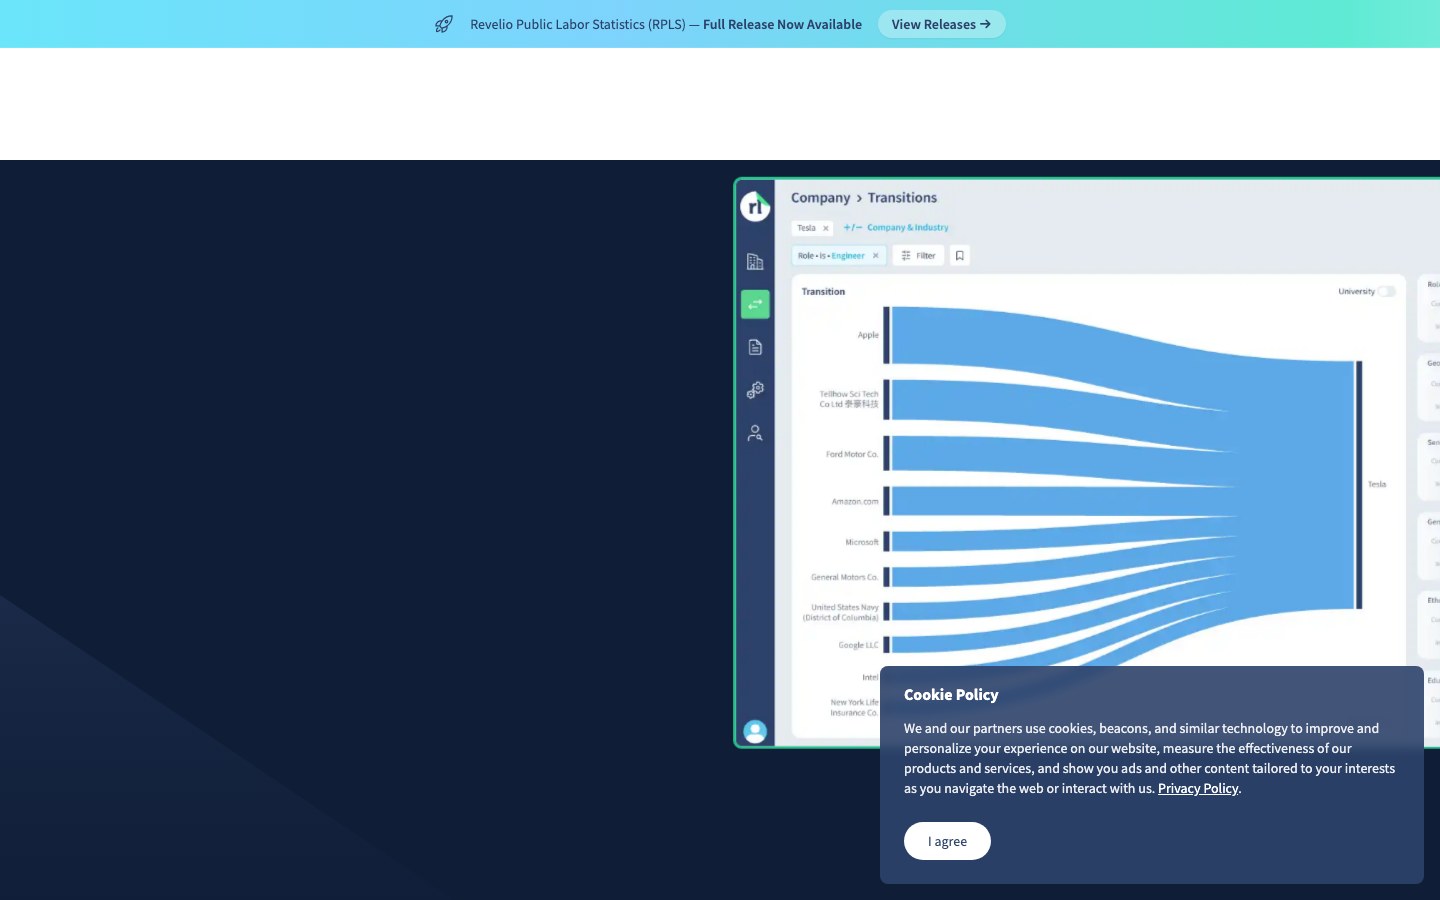Click the Apple label in the Sankey chart
This screenshot has height=900, width=1440.
868,335
